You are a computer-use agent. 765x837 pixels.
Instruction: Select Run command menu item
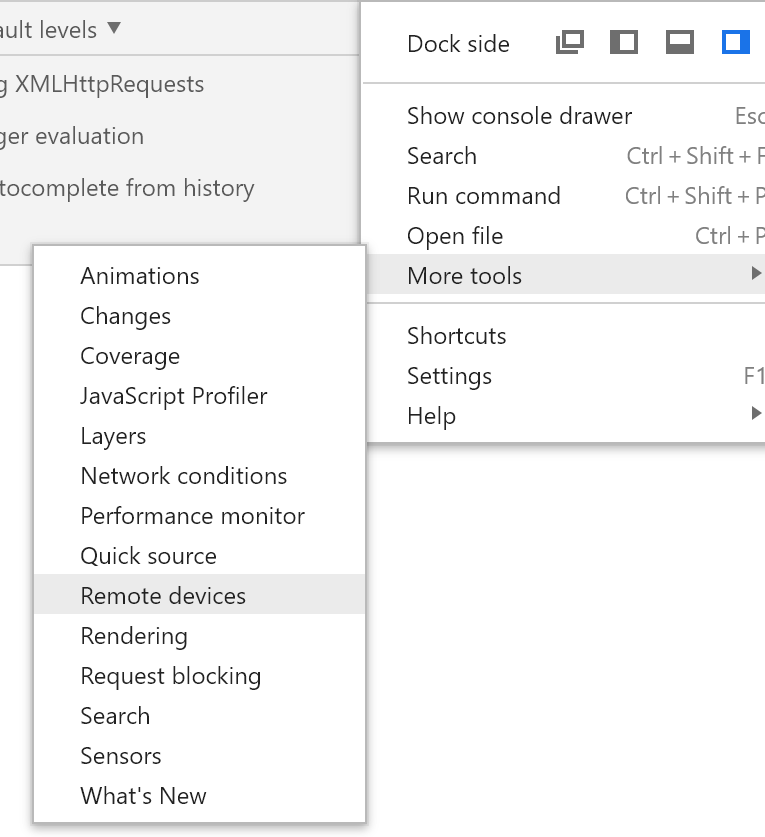484,196
